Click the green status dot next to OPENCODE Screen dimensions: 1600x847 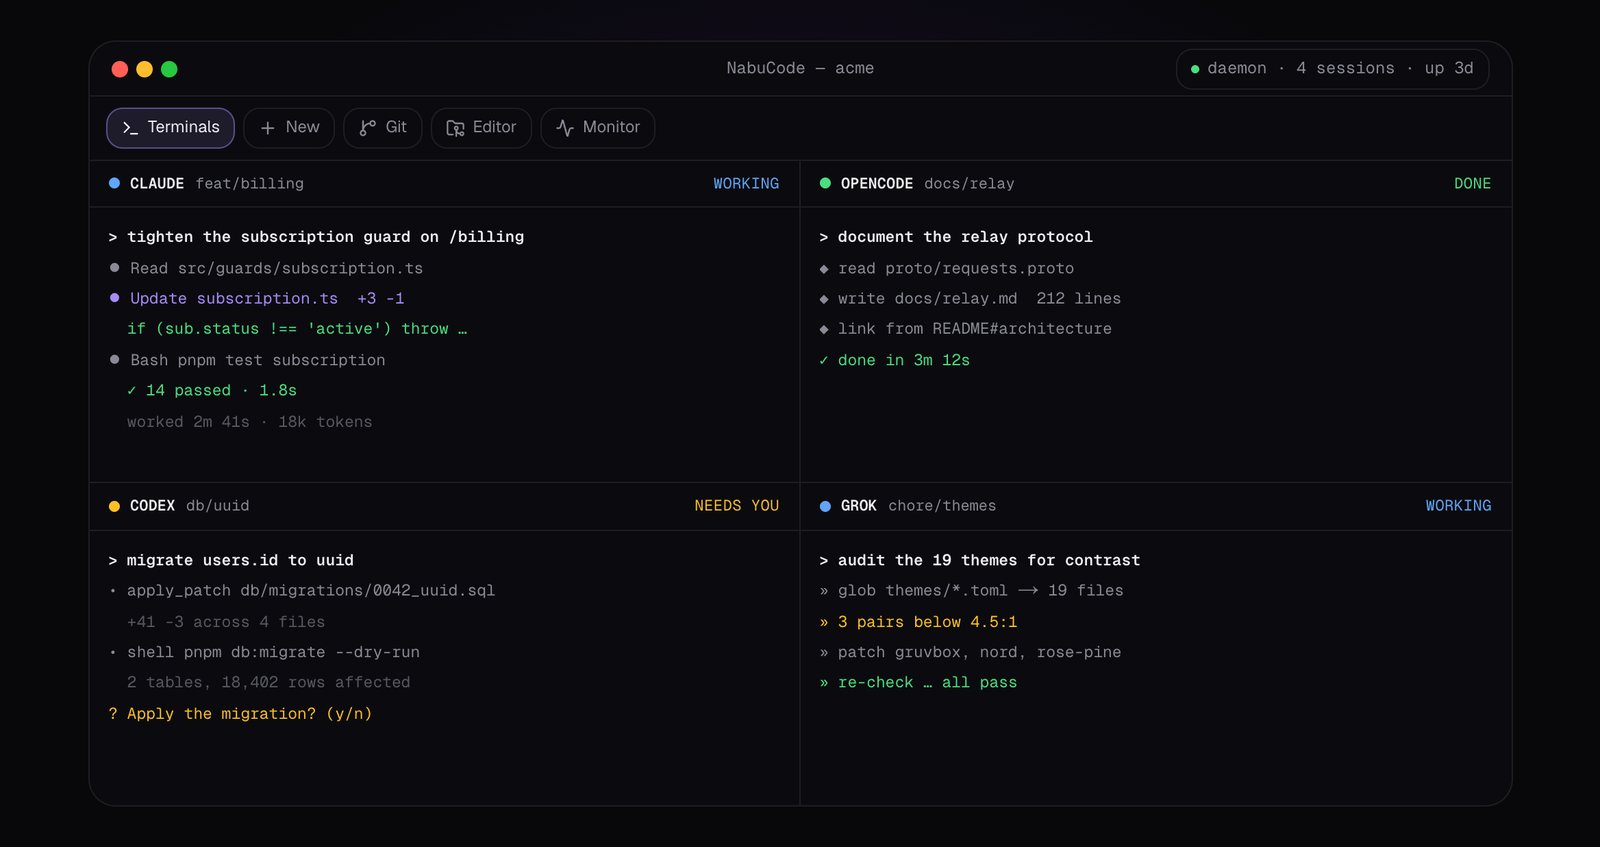click(825, 183)
